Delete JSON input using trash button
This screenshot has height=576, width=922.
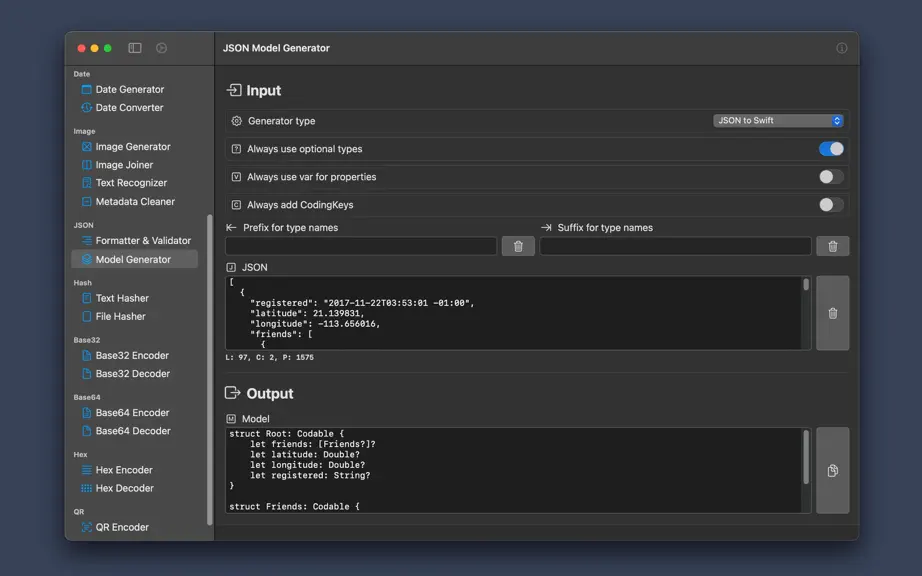832,313
